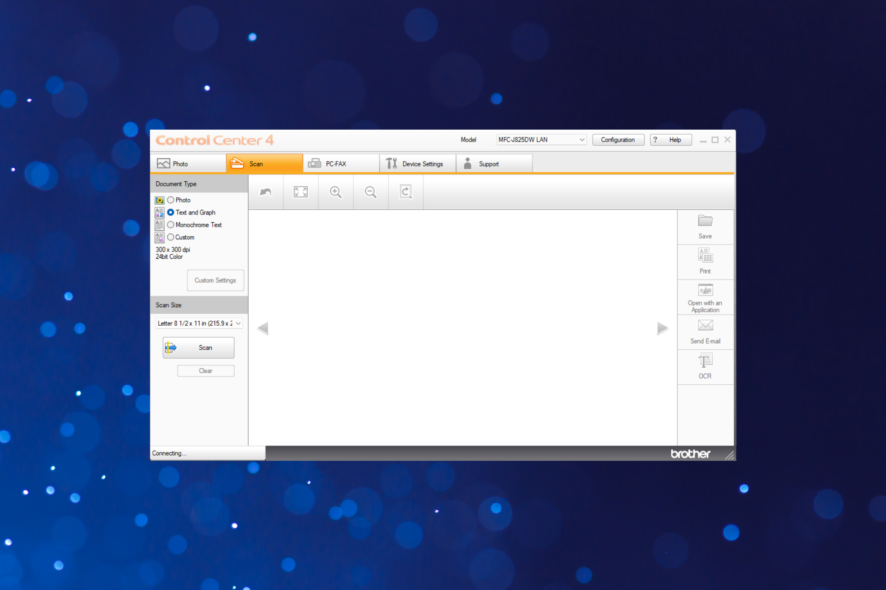Start scanning with the Scan button
The height and width of the screenshot is (590, 886).
coord(198,348)
